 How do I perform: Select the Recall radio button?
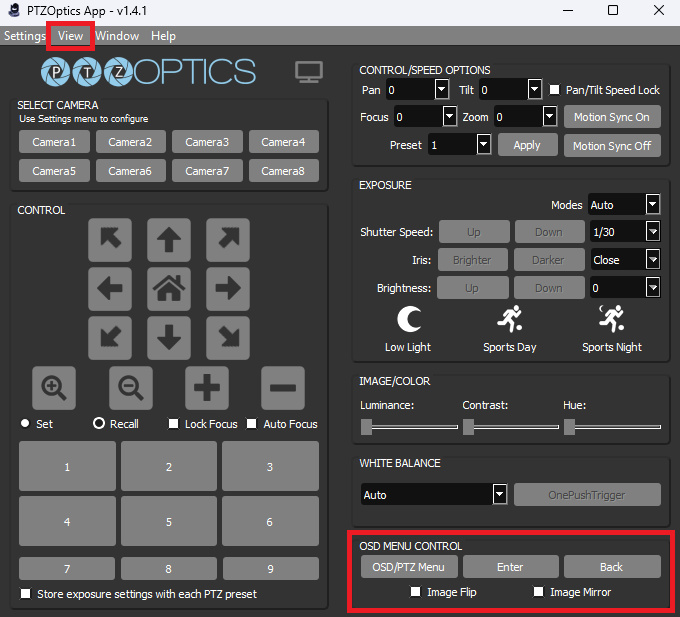pos(99,424)
